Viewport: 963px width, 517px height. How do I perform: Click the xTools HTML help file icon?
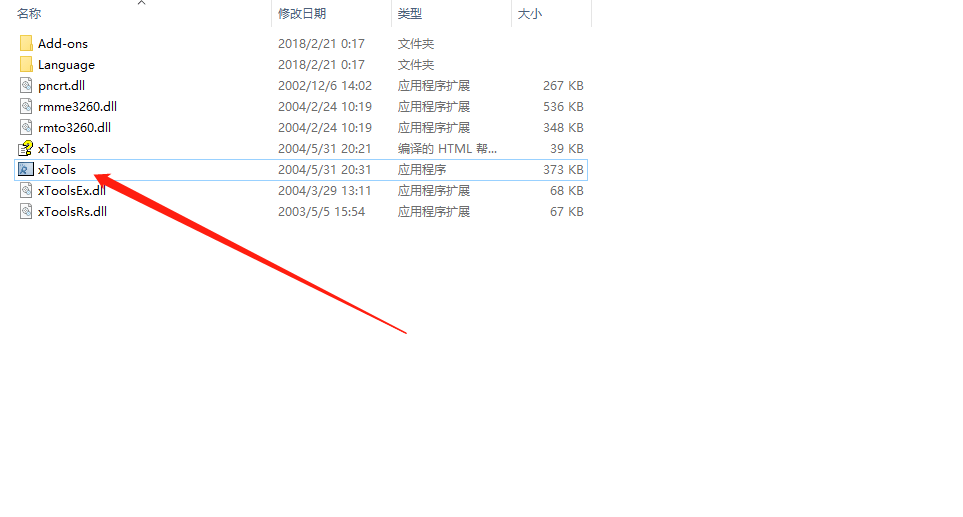26,149
